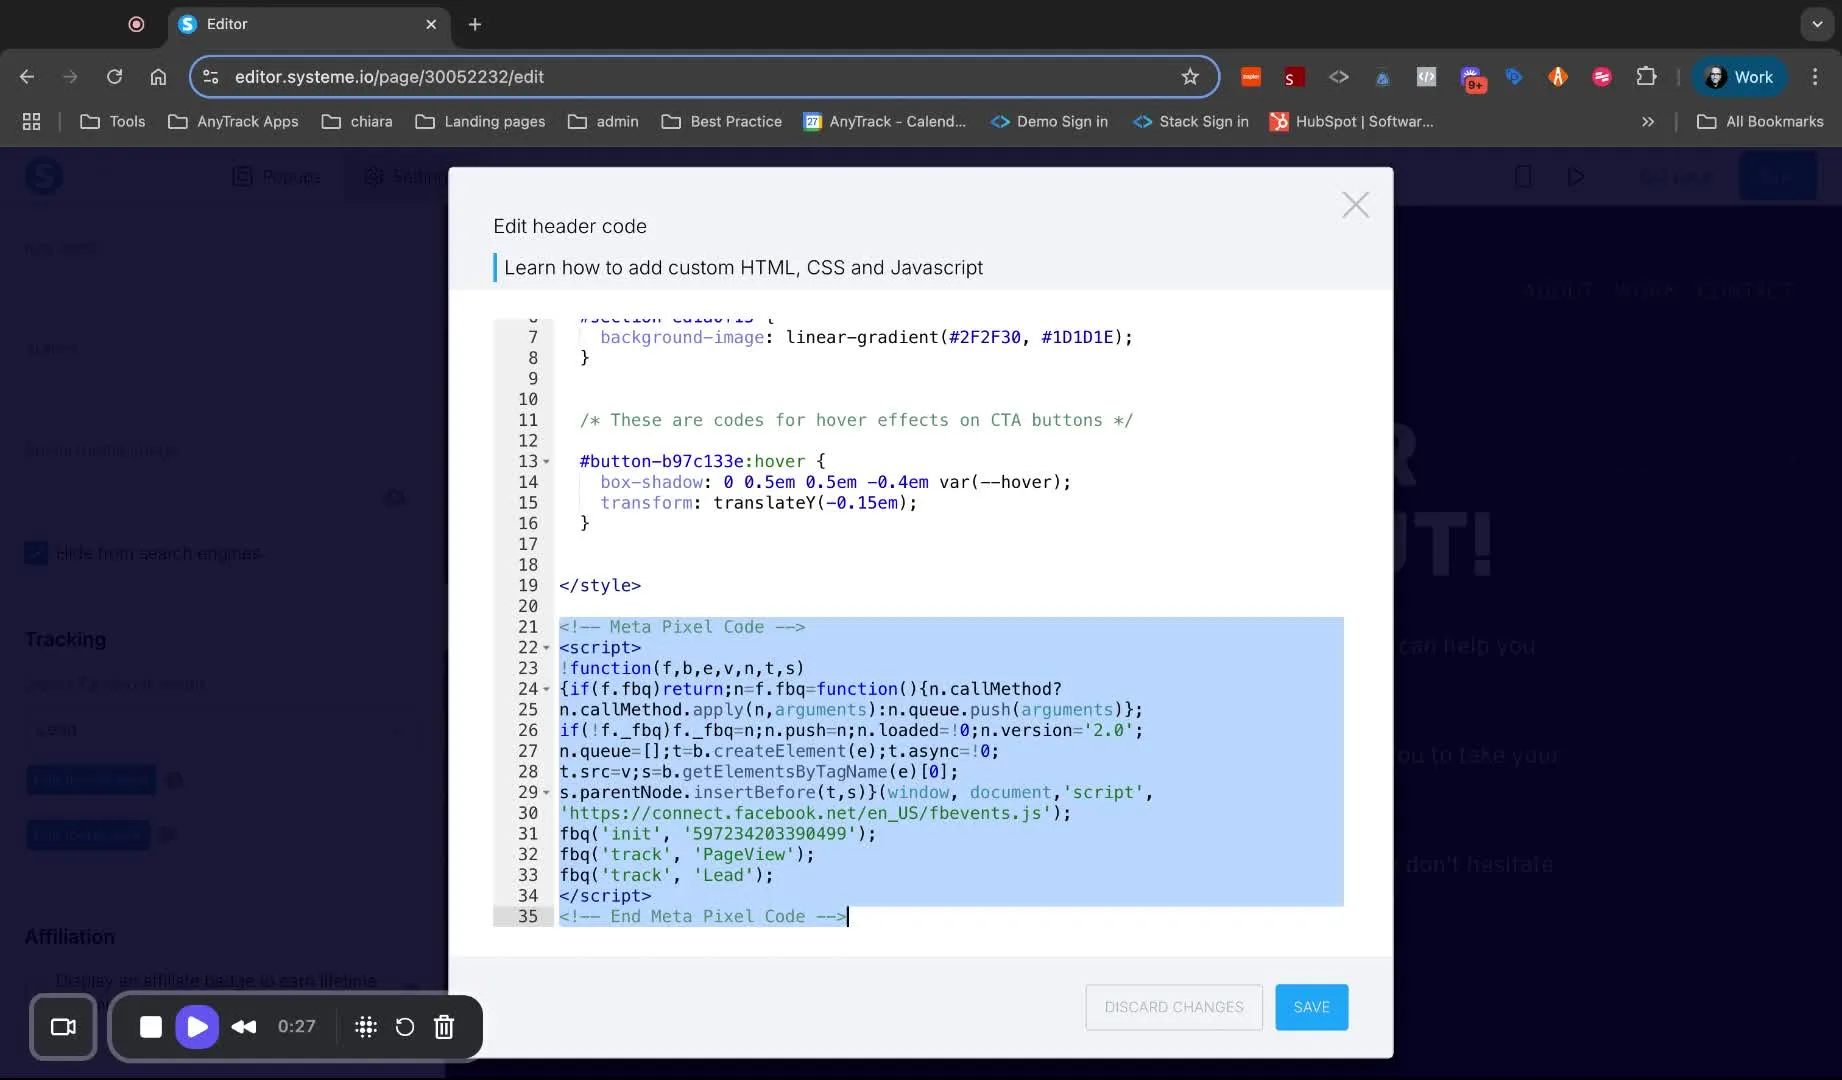The image size is (1842, 1080).
Task: Click the hover effects CSS comment line
Action: pyautogui.click(x=856, y=420)
